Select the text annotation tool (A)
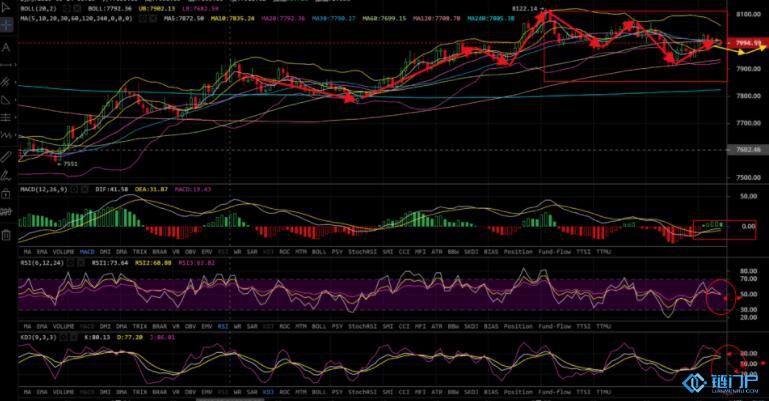 coord(7,45)
